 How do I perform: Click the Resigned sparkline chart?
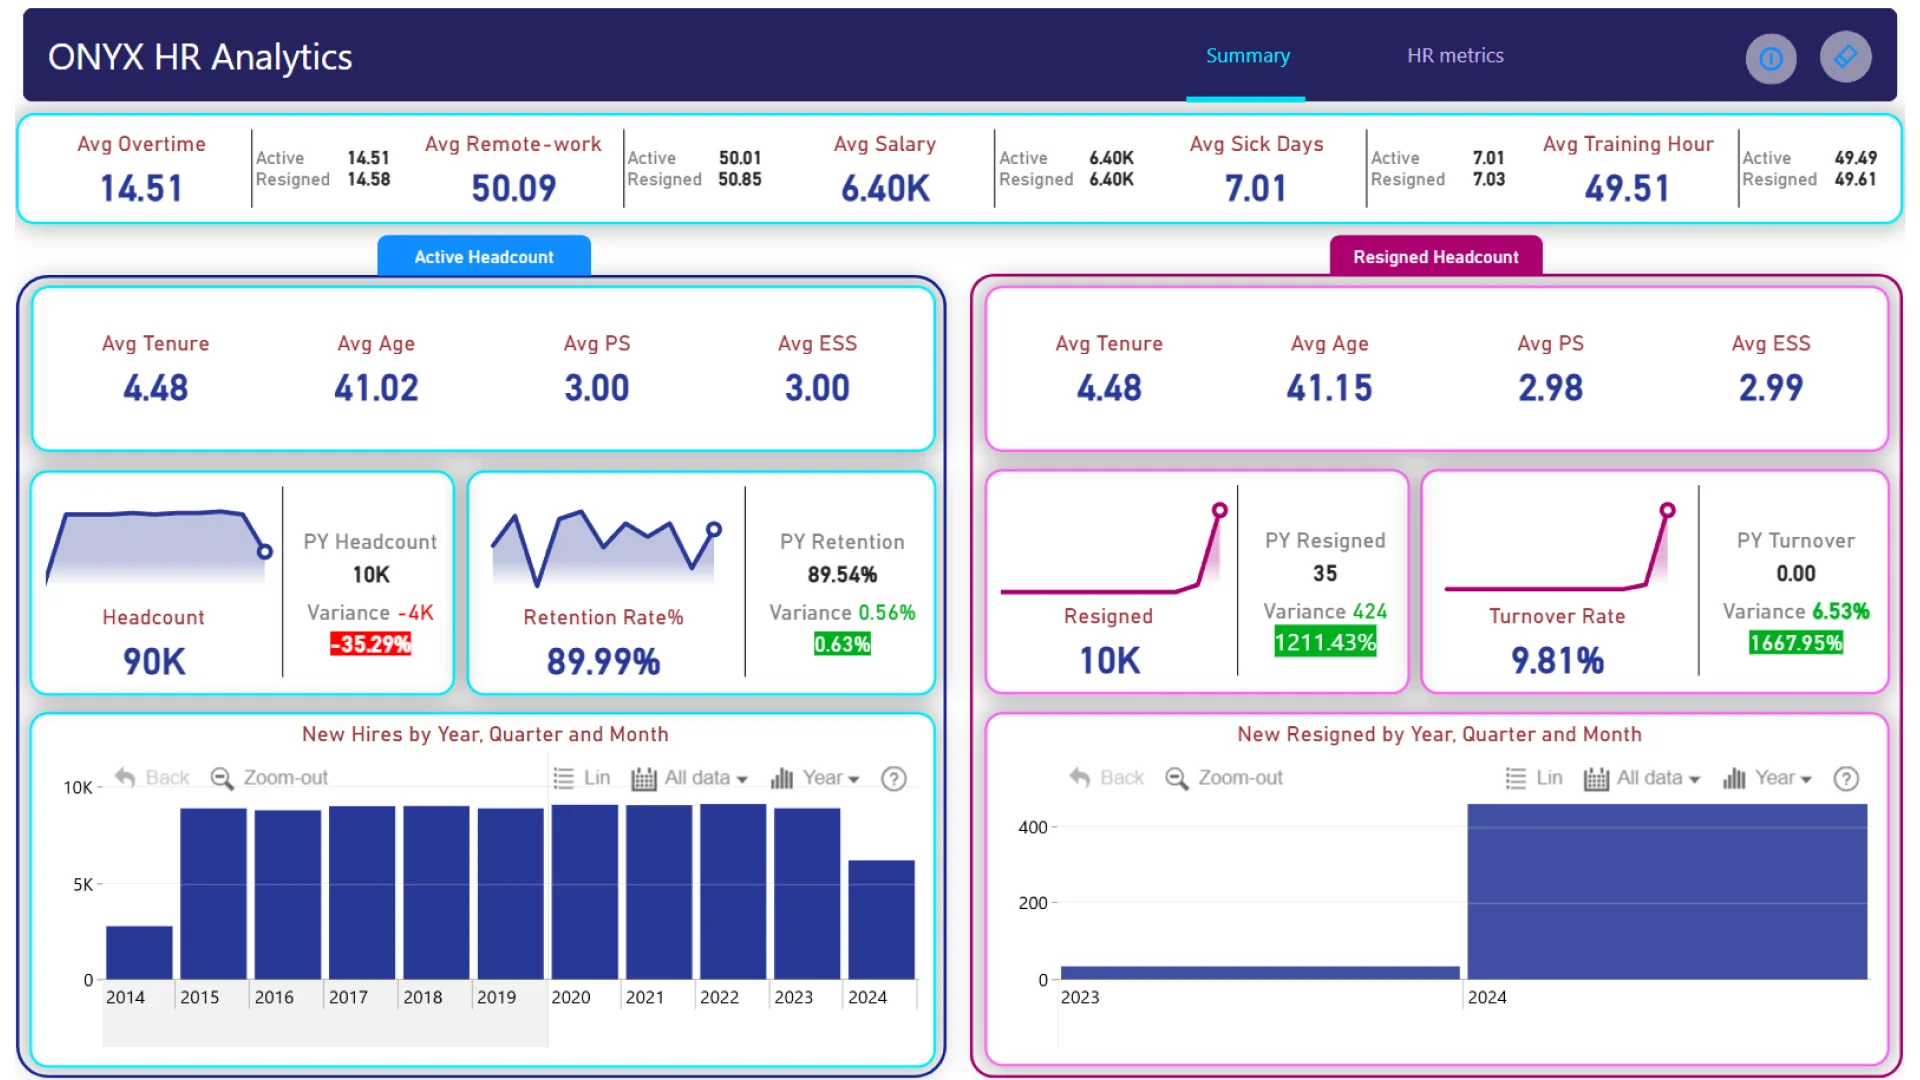(x=1113, y=547)
